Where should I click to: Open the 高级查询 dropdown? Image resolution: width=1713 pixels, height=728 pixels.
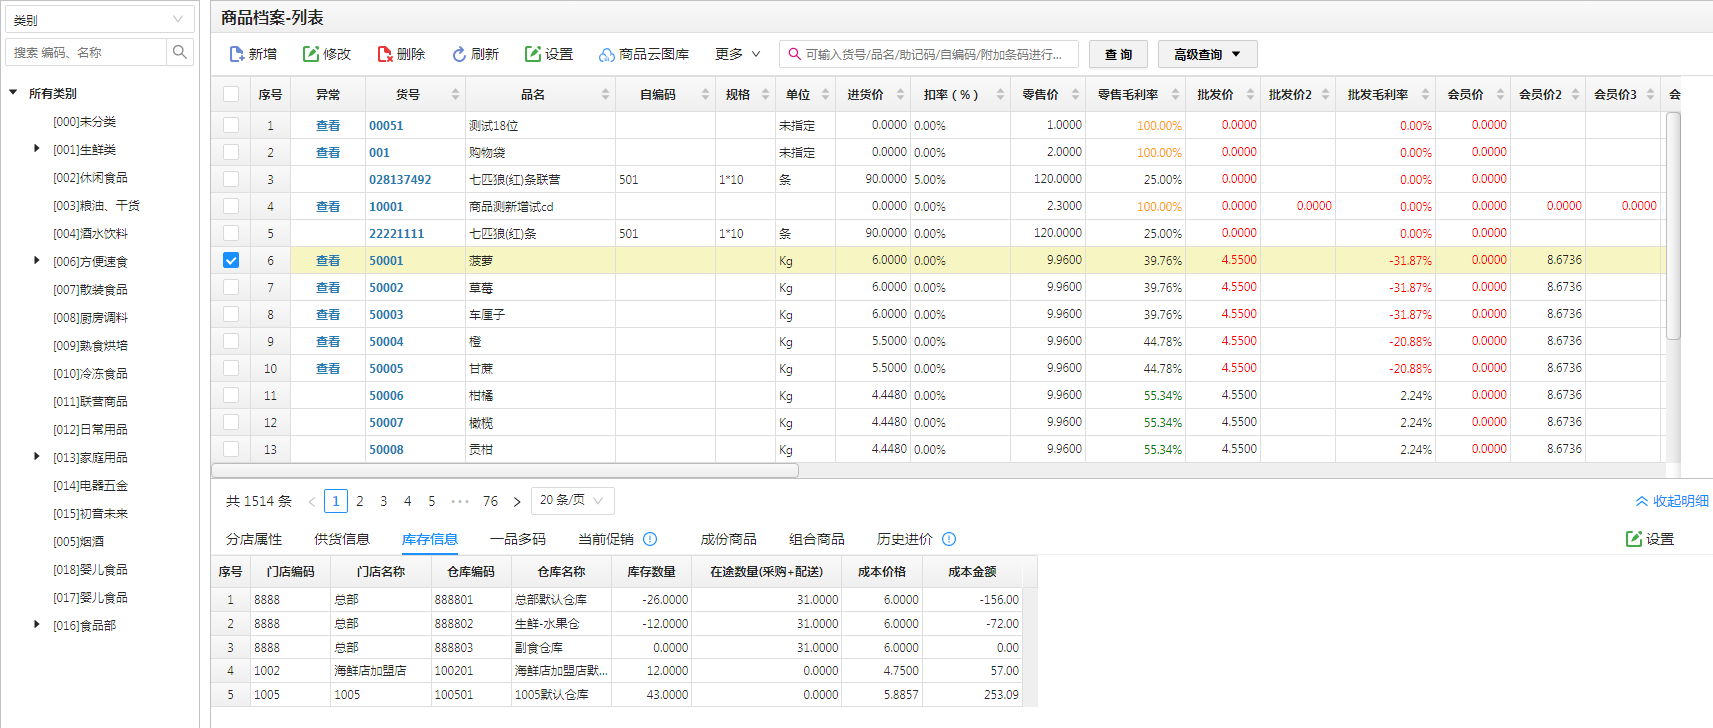1207,54
